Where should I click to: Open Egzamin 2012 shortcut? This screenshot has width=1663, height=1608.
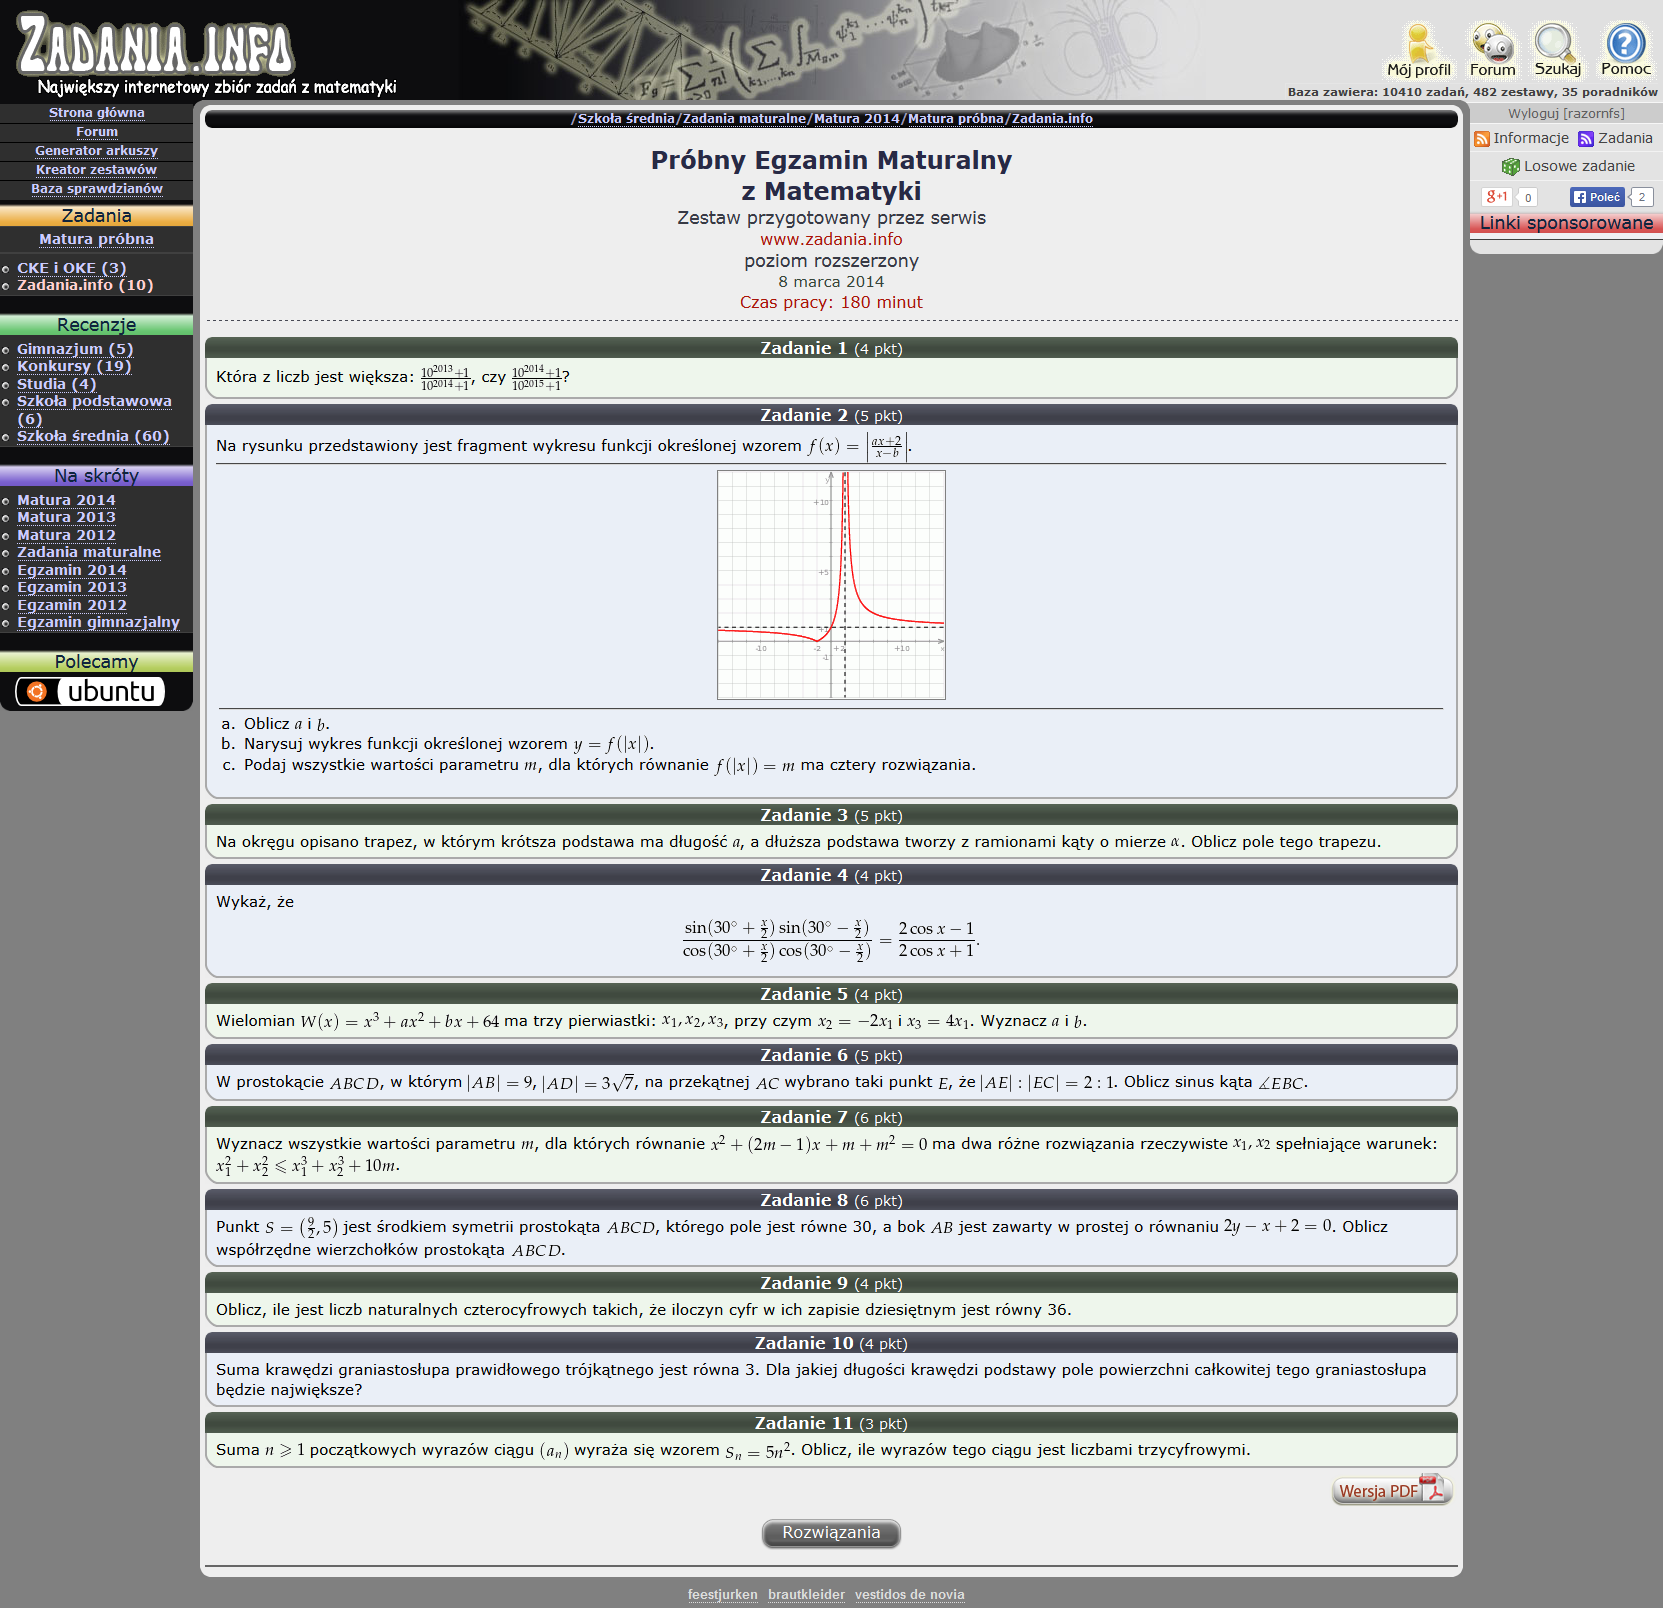(x=72, y=605)
